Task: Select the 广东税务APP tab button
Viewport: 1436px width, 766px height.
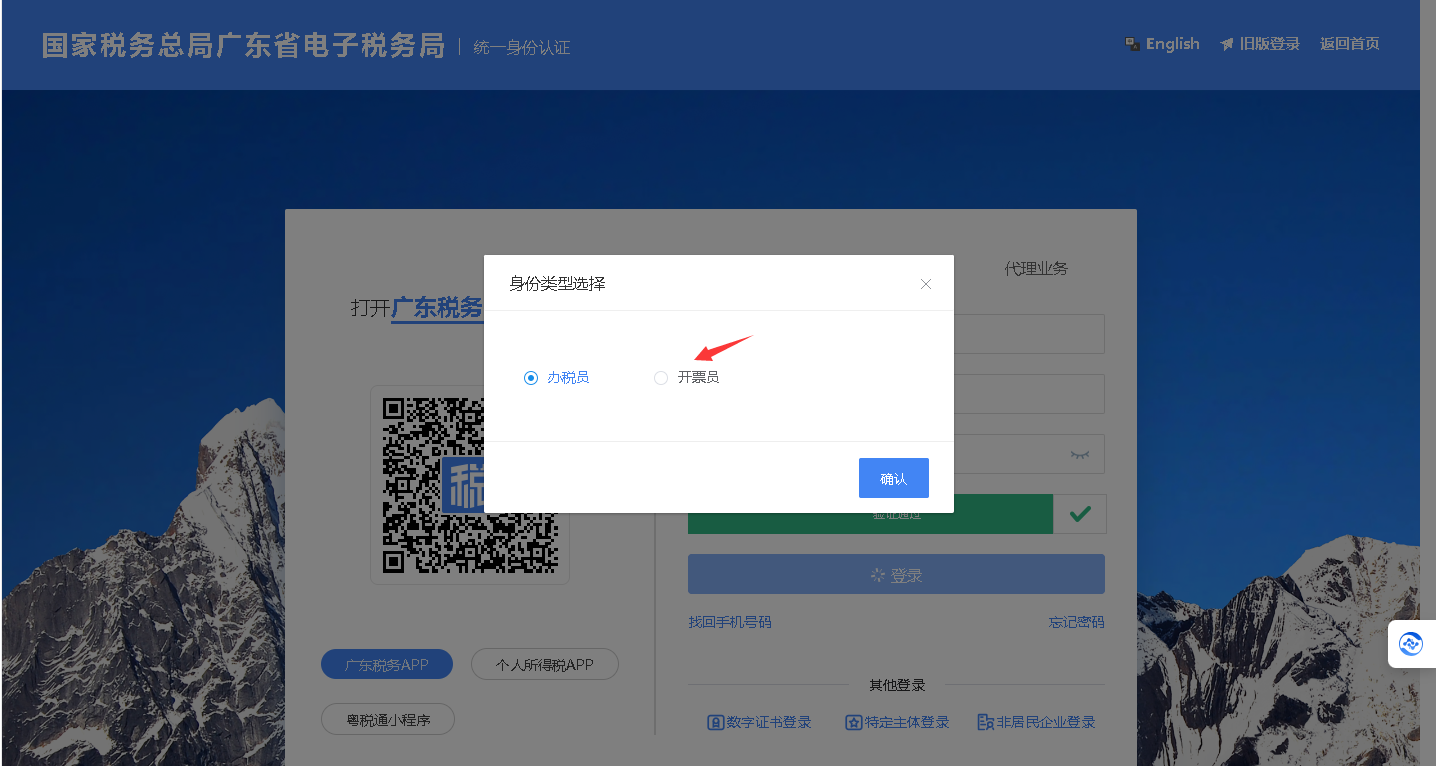Action: (387, 664)
